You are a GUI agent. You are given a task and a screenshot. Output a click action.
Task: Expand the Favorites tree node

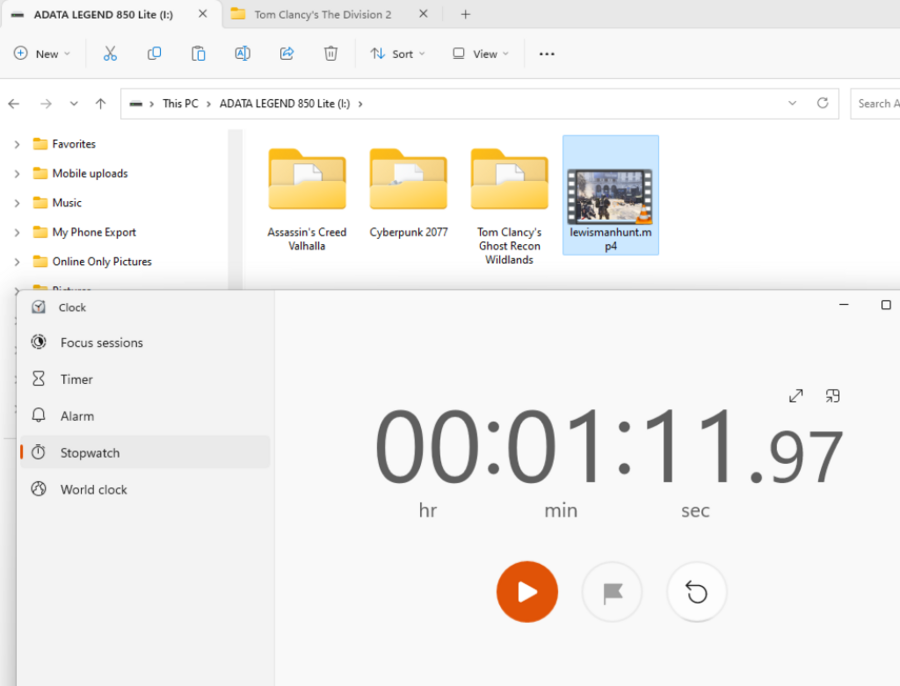(17, 144)
